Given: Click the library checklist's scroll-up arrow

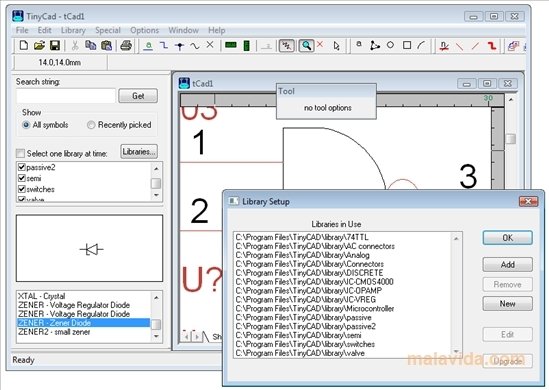Looking at the screenshot, I should 156,168.
